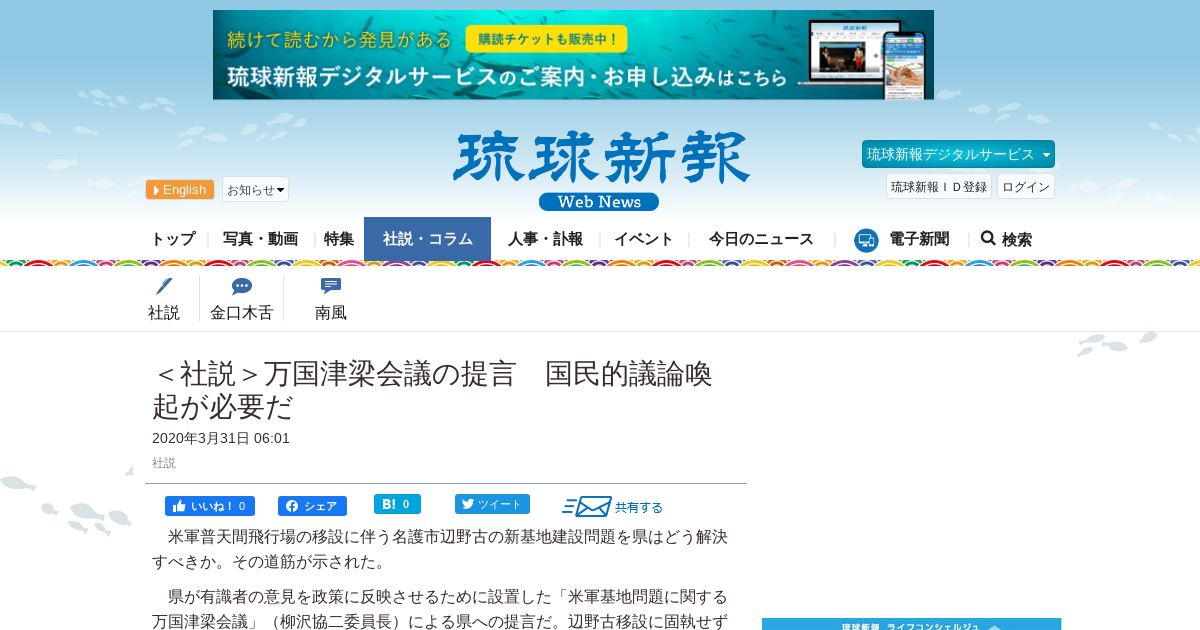Viewport: 1200px width, 630px height.
Task: Click the Twitter ツイート button
Action: (492, 504)
